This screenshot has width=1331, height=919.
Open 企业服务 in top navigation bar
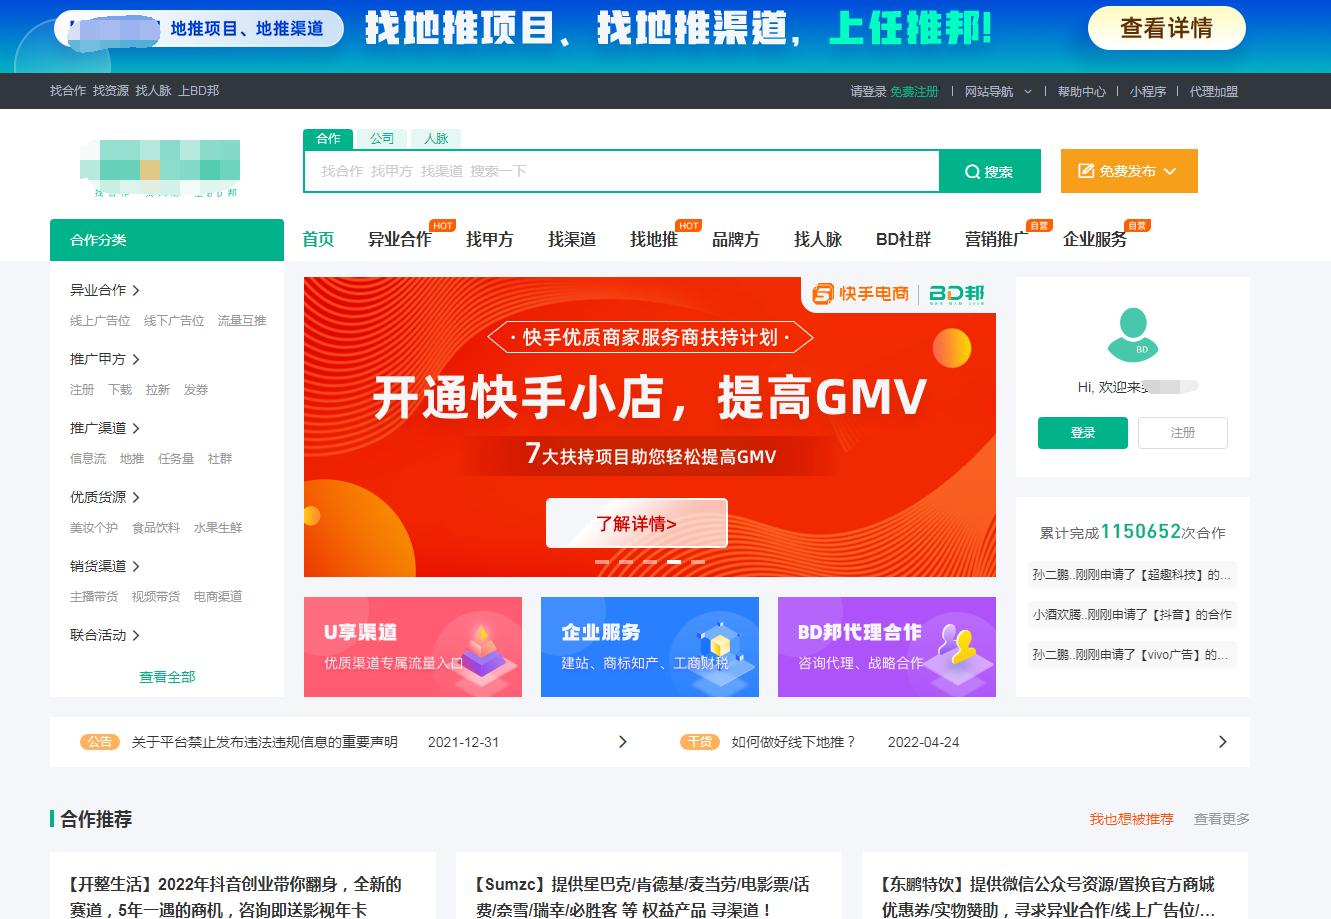1095,240
